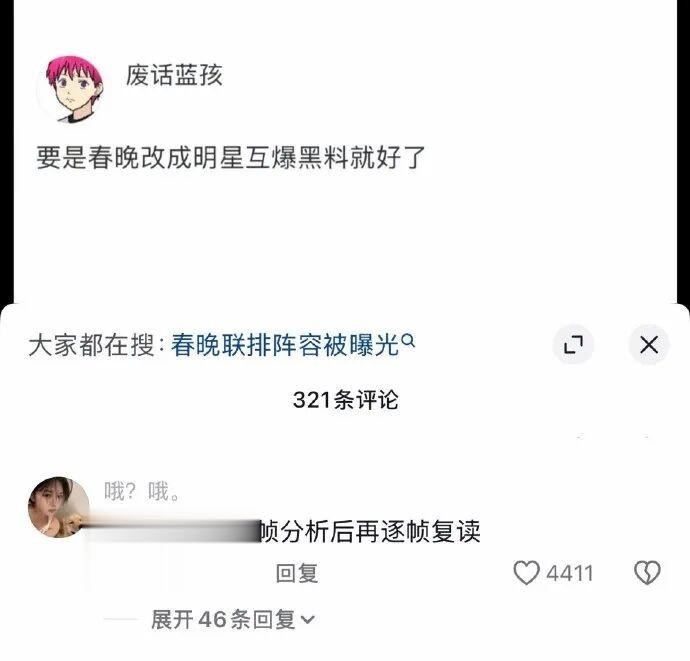Tap the comment text 帧分析后再逐帧复读

tap(370, 531)
